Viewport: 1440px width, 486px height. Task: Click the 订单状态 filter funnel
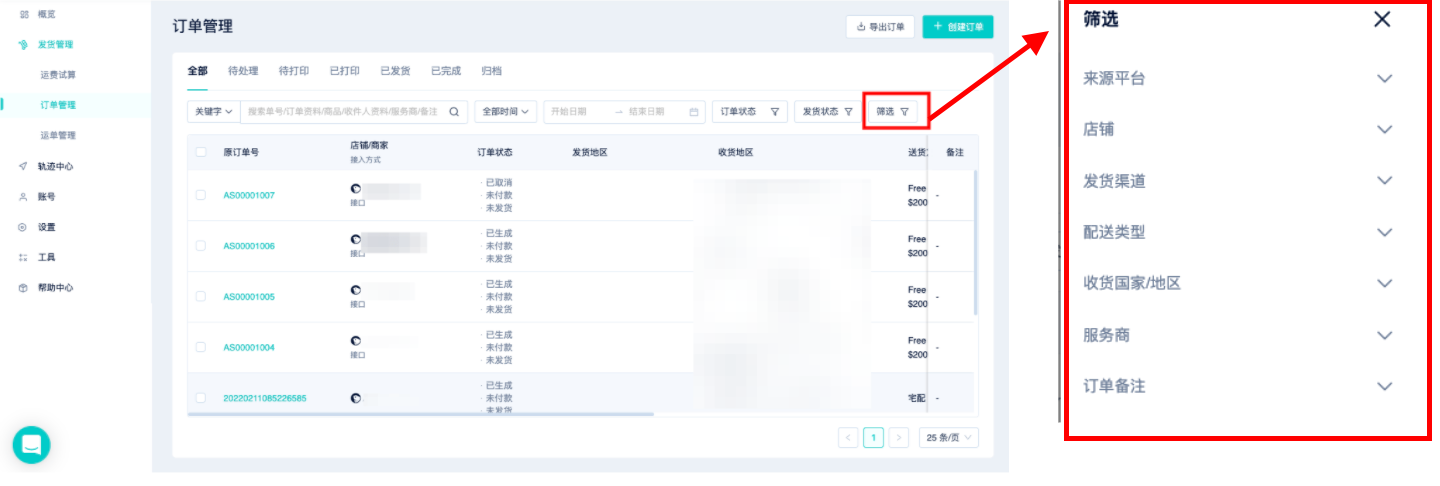pyautogui.click(x=775, y=112)
